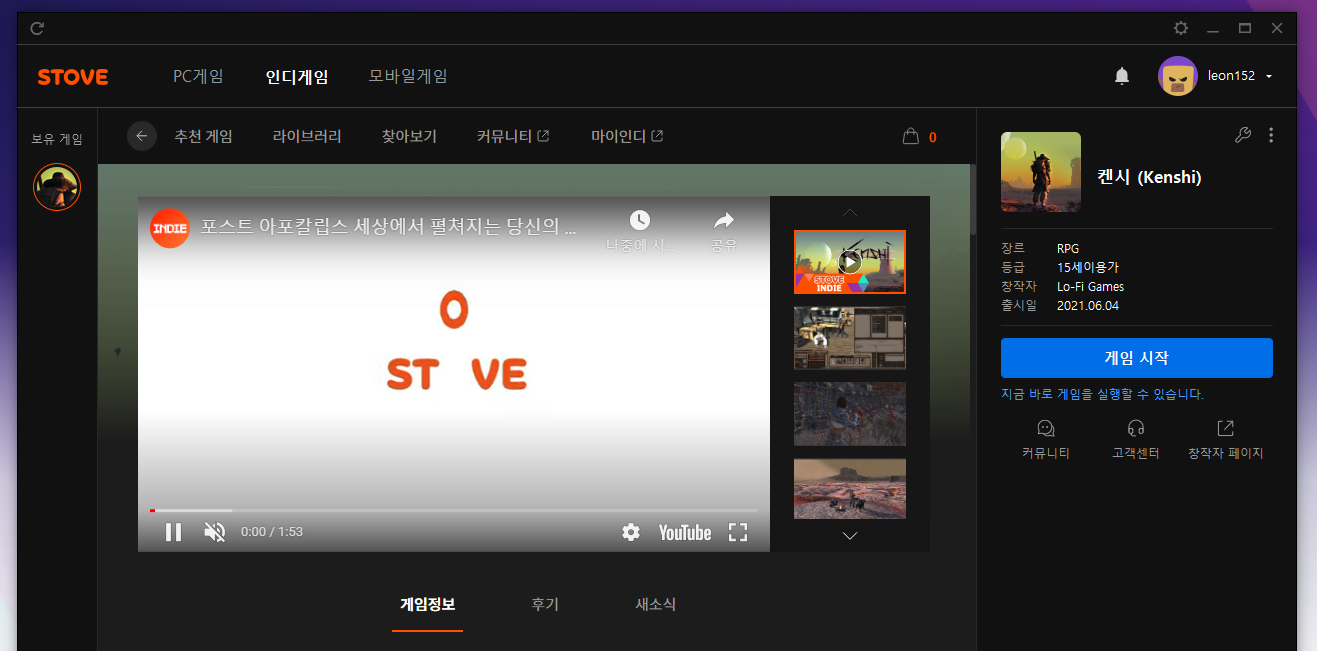
Task: Click the RPG genre value
Action: 1068,248
